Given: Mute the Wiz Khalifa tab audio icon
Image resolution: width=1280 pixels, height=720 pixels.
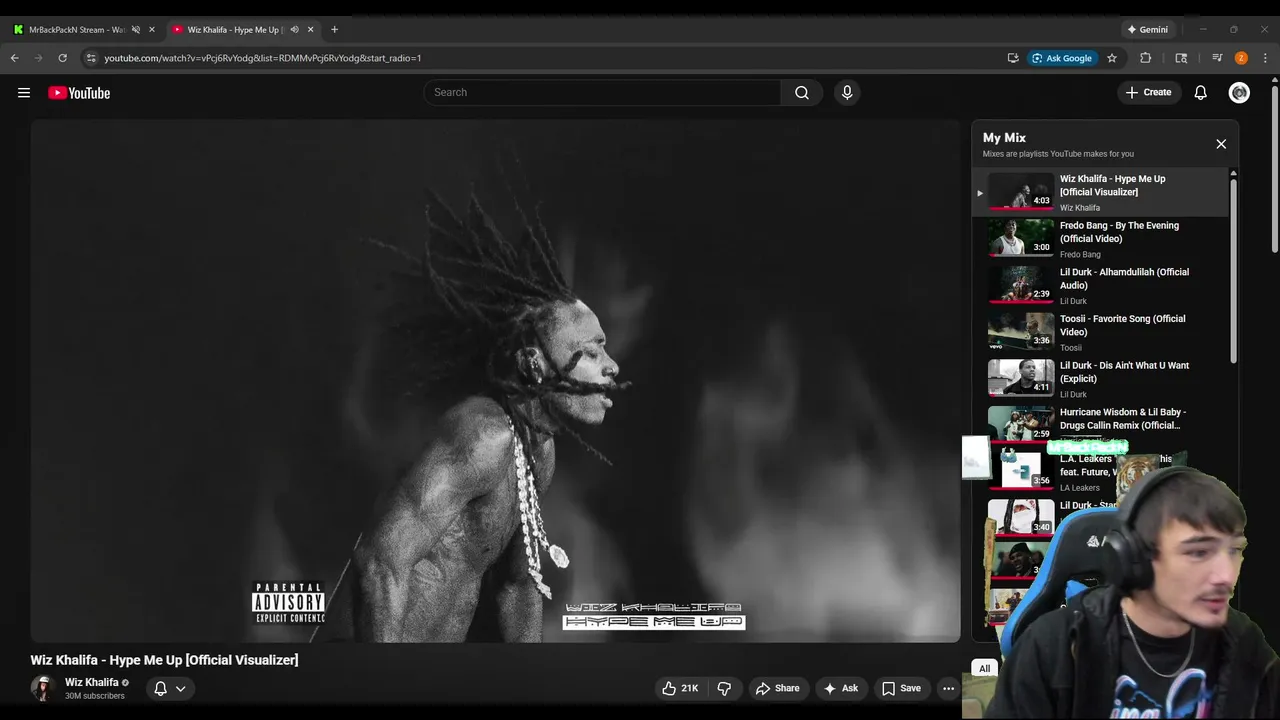Looking at the screenshot, I should tap(294, 29).
